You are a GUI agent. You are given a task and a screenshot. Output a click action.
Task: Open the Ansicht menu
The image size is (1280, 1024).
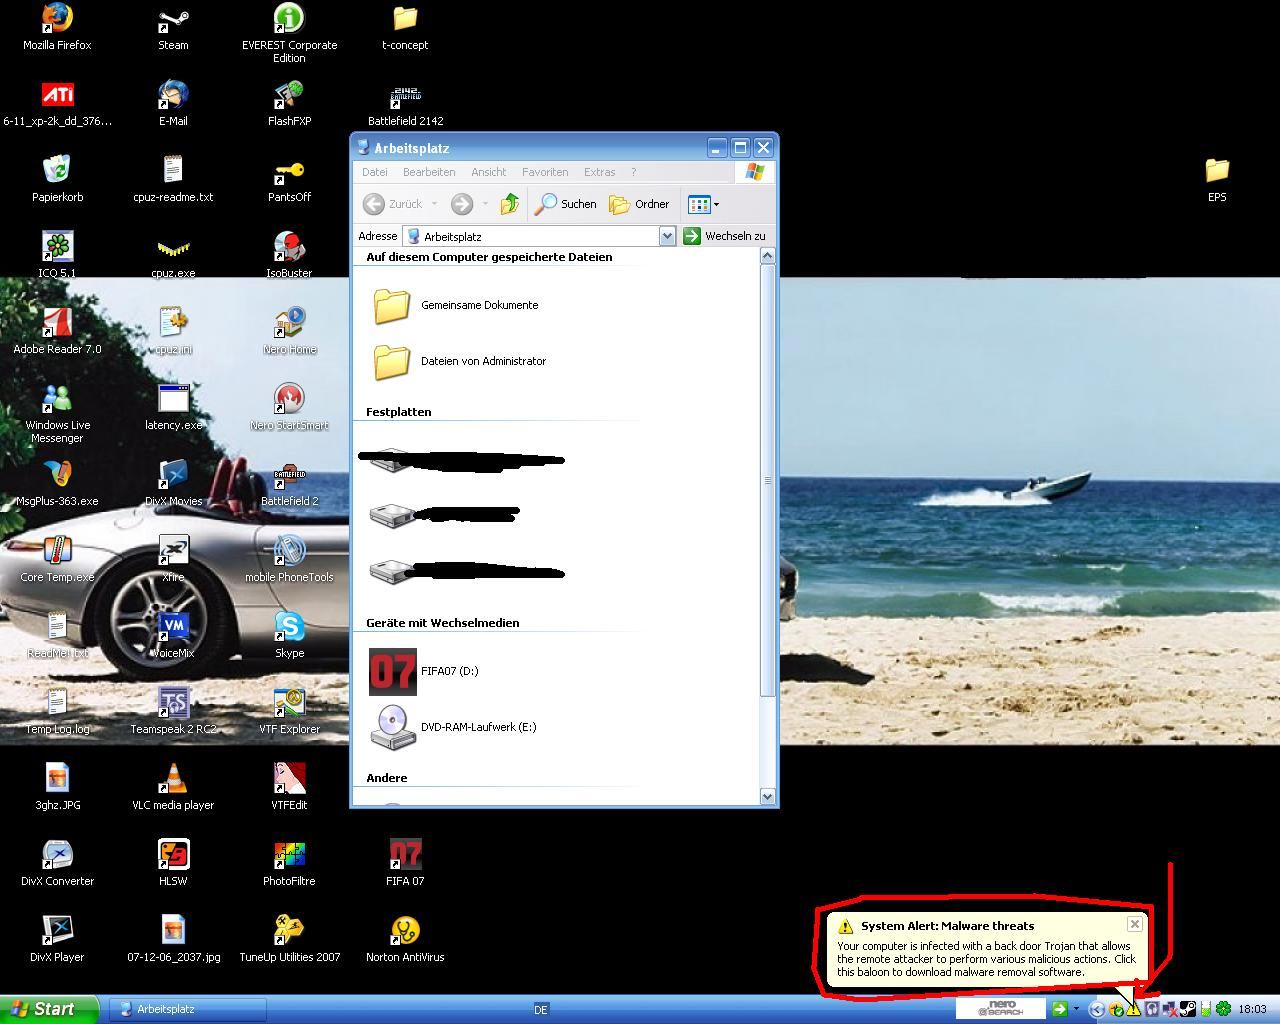[x=489, y=172]
